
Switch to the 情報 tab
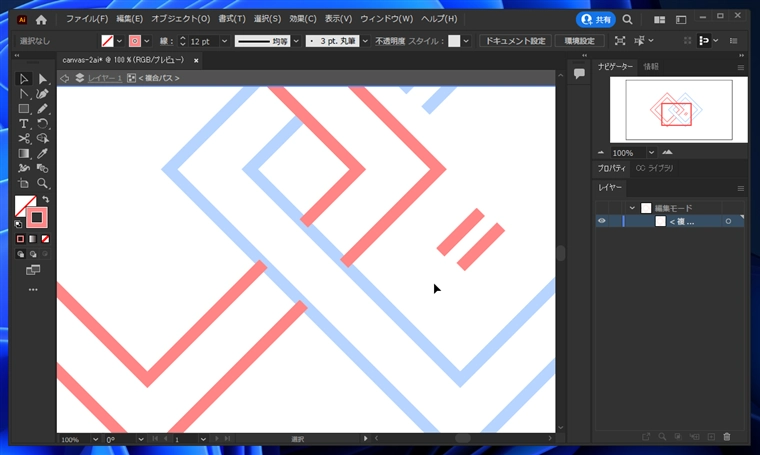(651, 66)
